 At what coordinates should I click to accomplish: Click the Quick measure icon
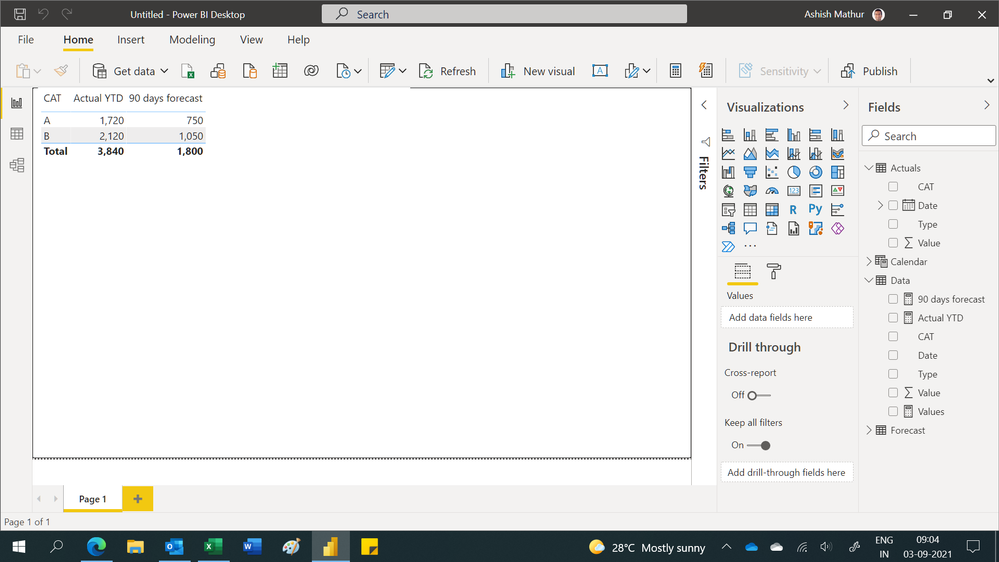click(x=706, y=71)
